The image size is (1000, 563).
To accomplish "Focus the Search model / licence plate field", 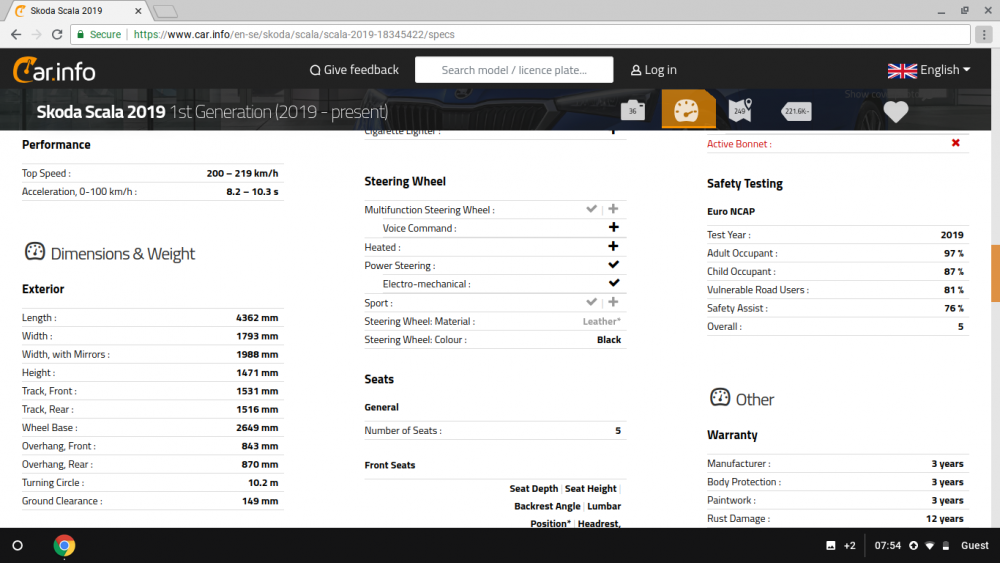I will (x=514, y=70).
